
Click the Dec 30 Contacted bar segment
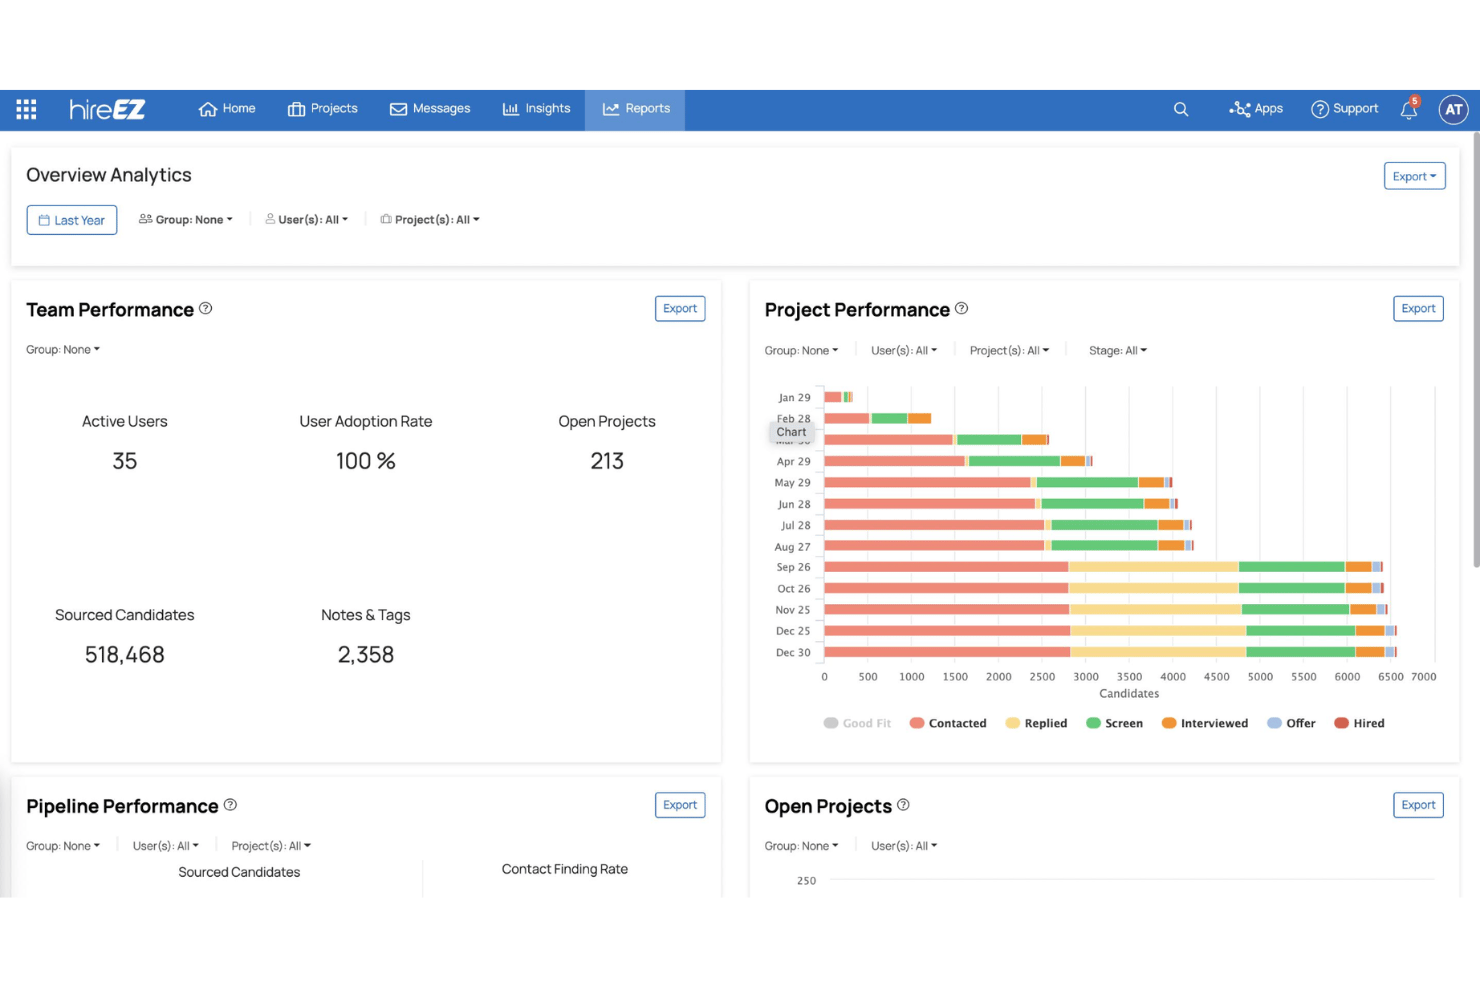click(947, 652)
